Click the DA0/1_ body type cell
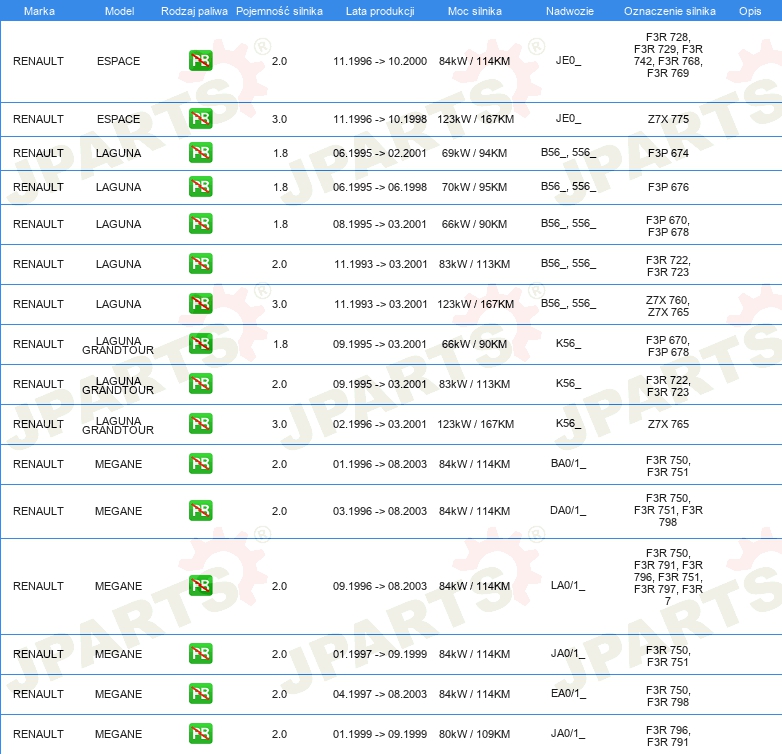This screenshot has width=782, height=754. (x=568, y=511)
